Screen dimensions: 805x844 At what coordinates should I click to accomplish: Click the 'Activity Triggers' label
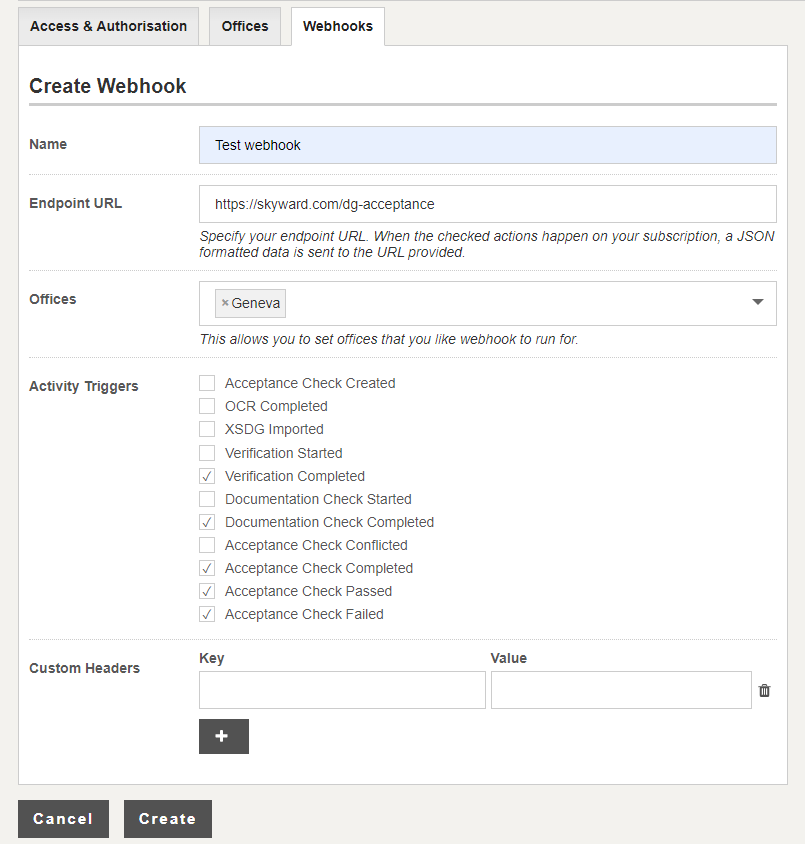tap(83, 386)
